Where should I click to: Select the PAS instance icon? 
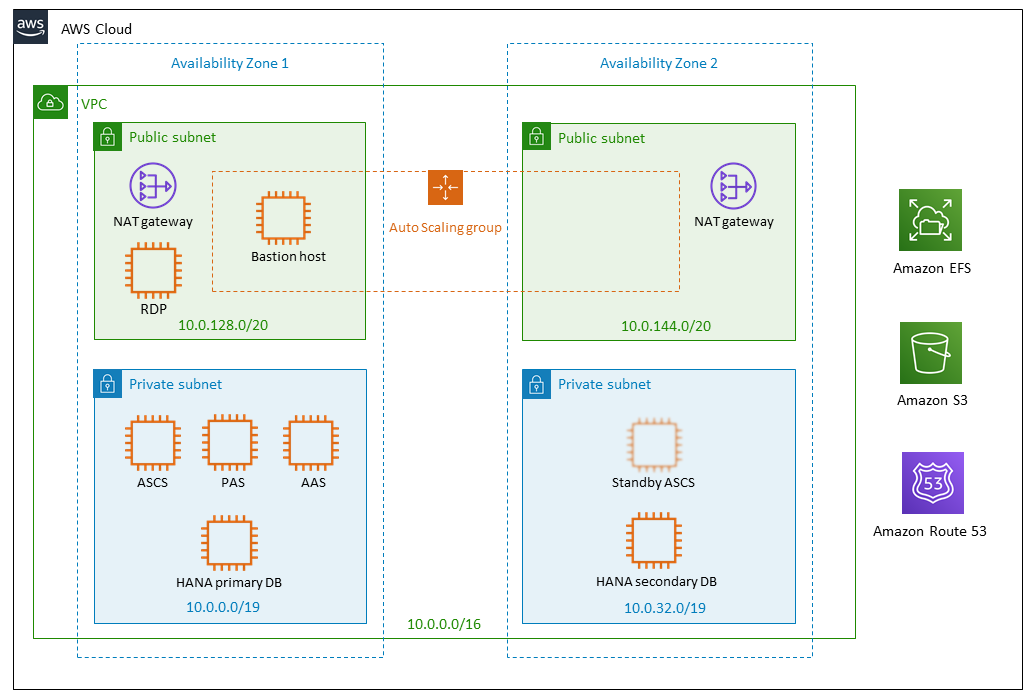click(229, 443)
